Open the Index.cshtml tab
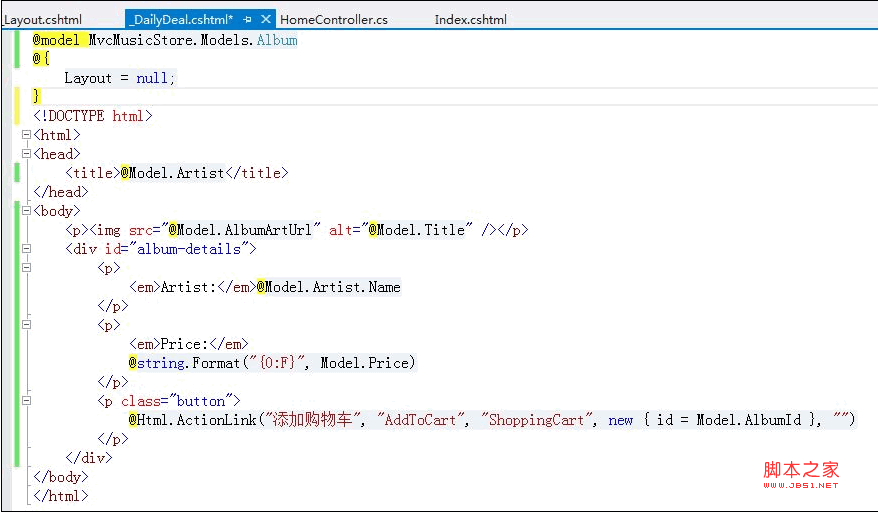Image resolution: width=878 pixels, height=512 pixels. tap(470, 19)
